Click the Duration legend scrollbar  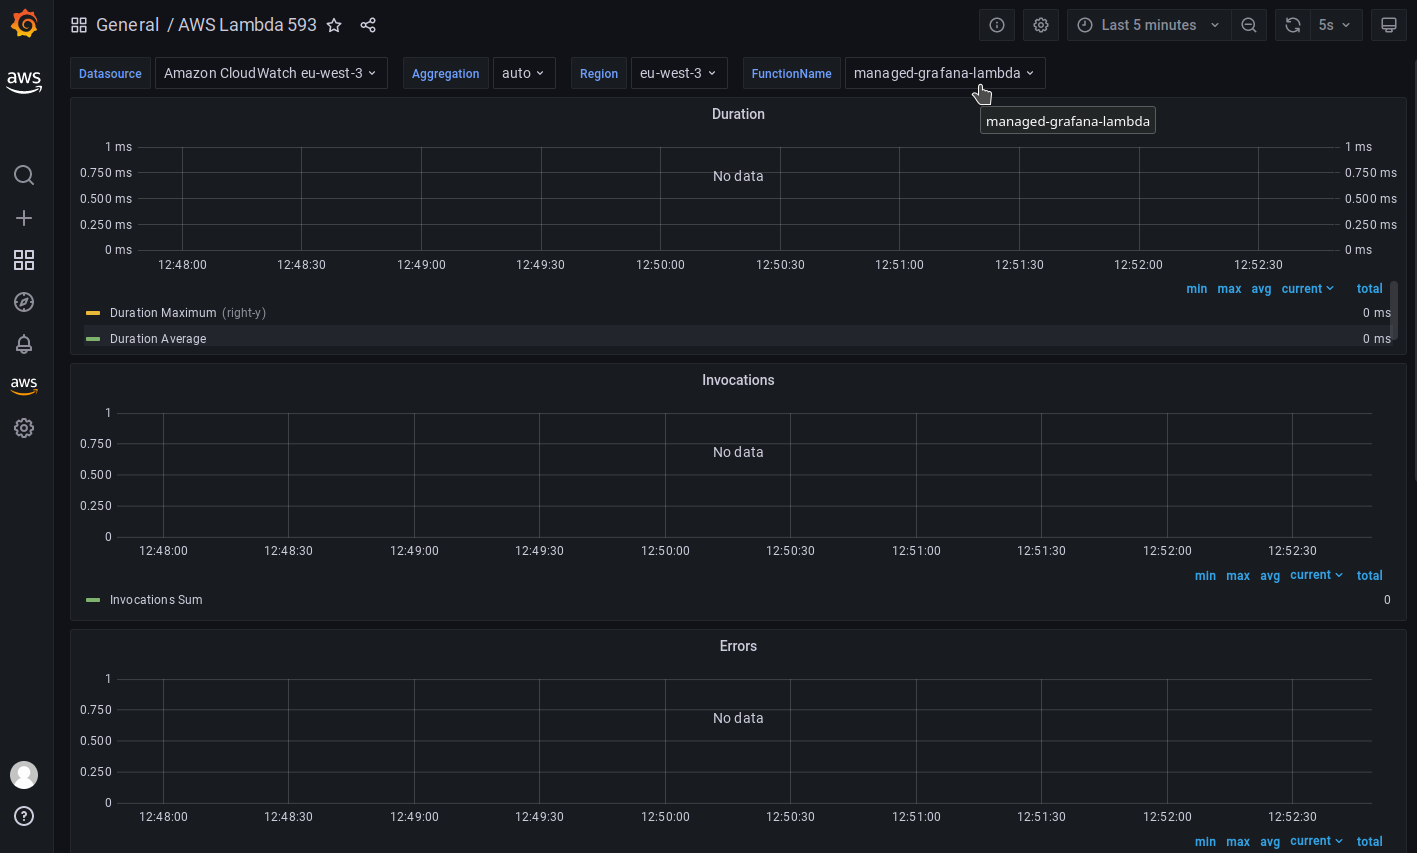click(x=1394, y=310)
